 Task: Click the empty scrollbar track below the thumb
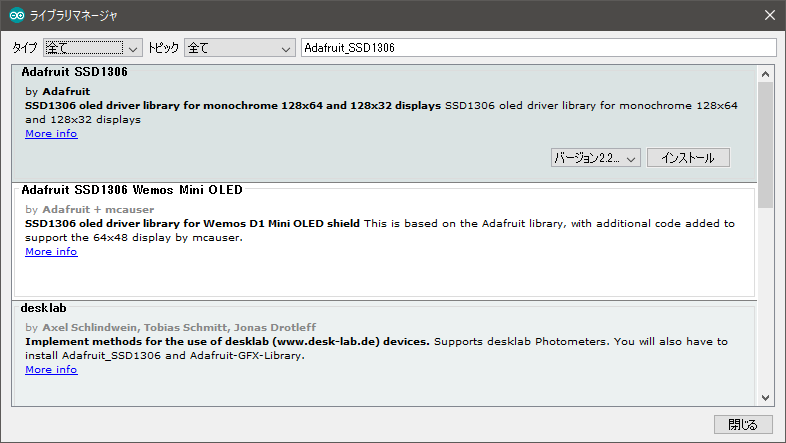click(x=765, y=299)
